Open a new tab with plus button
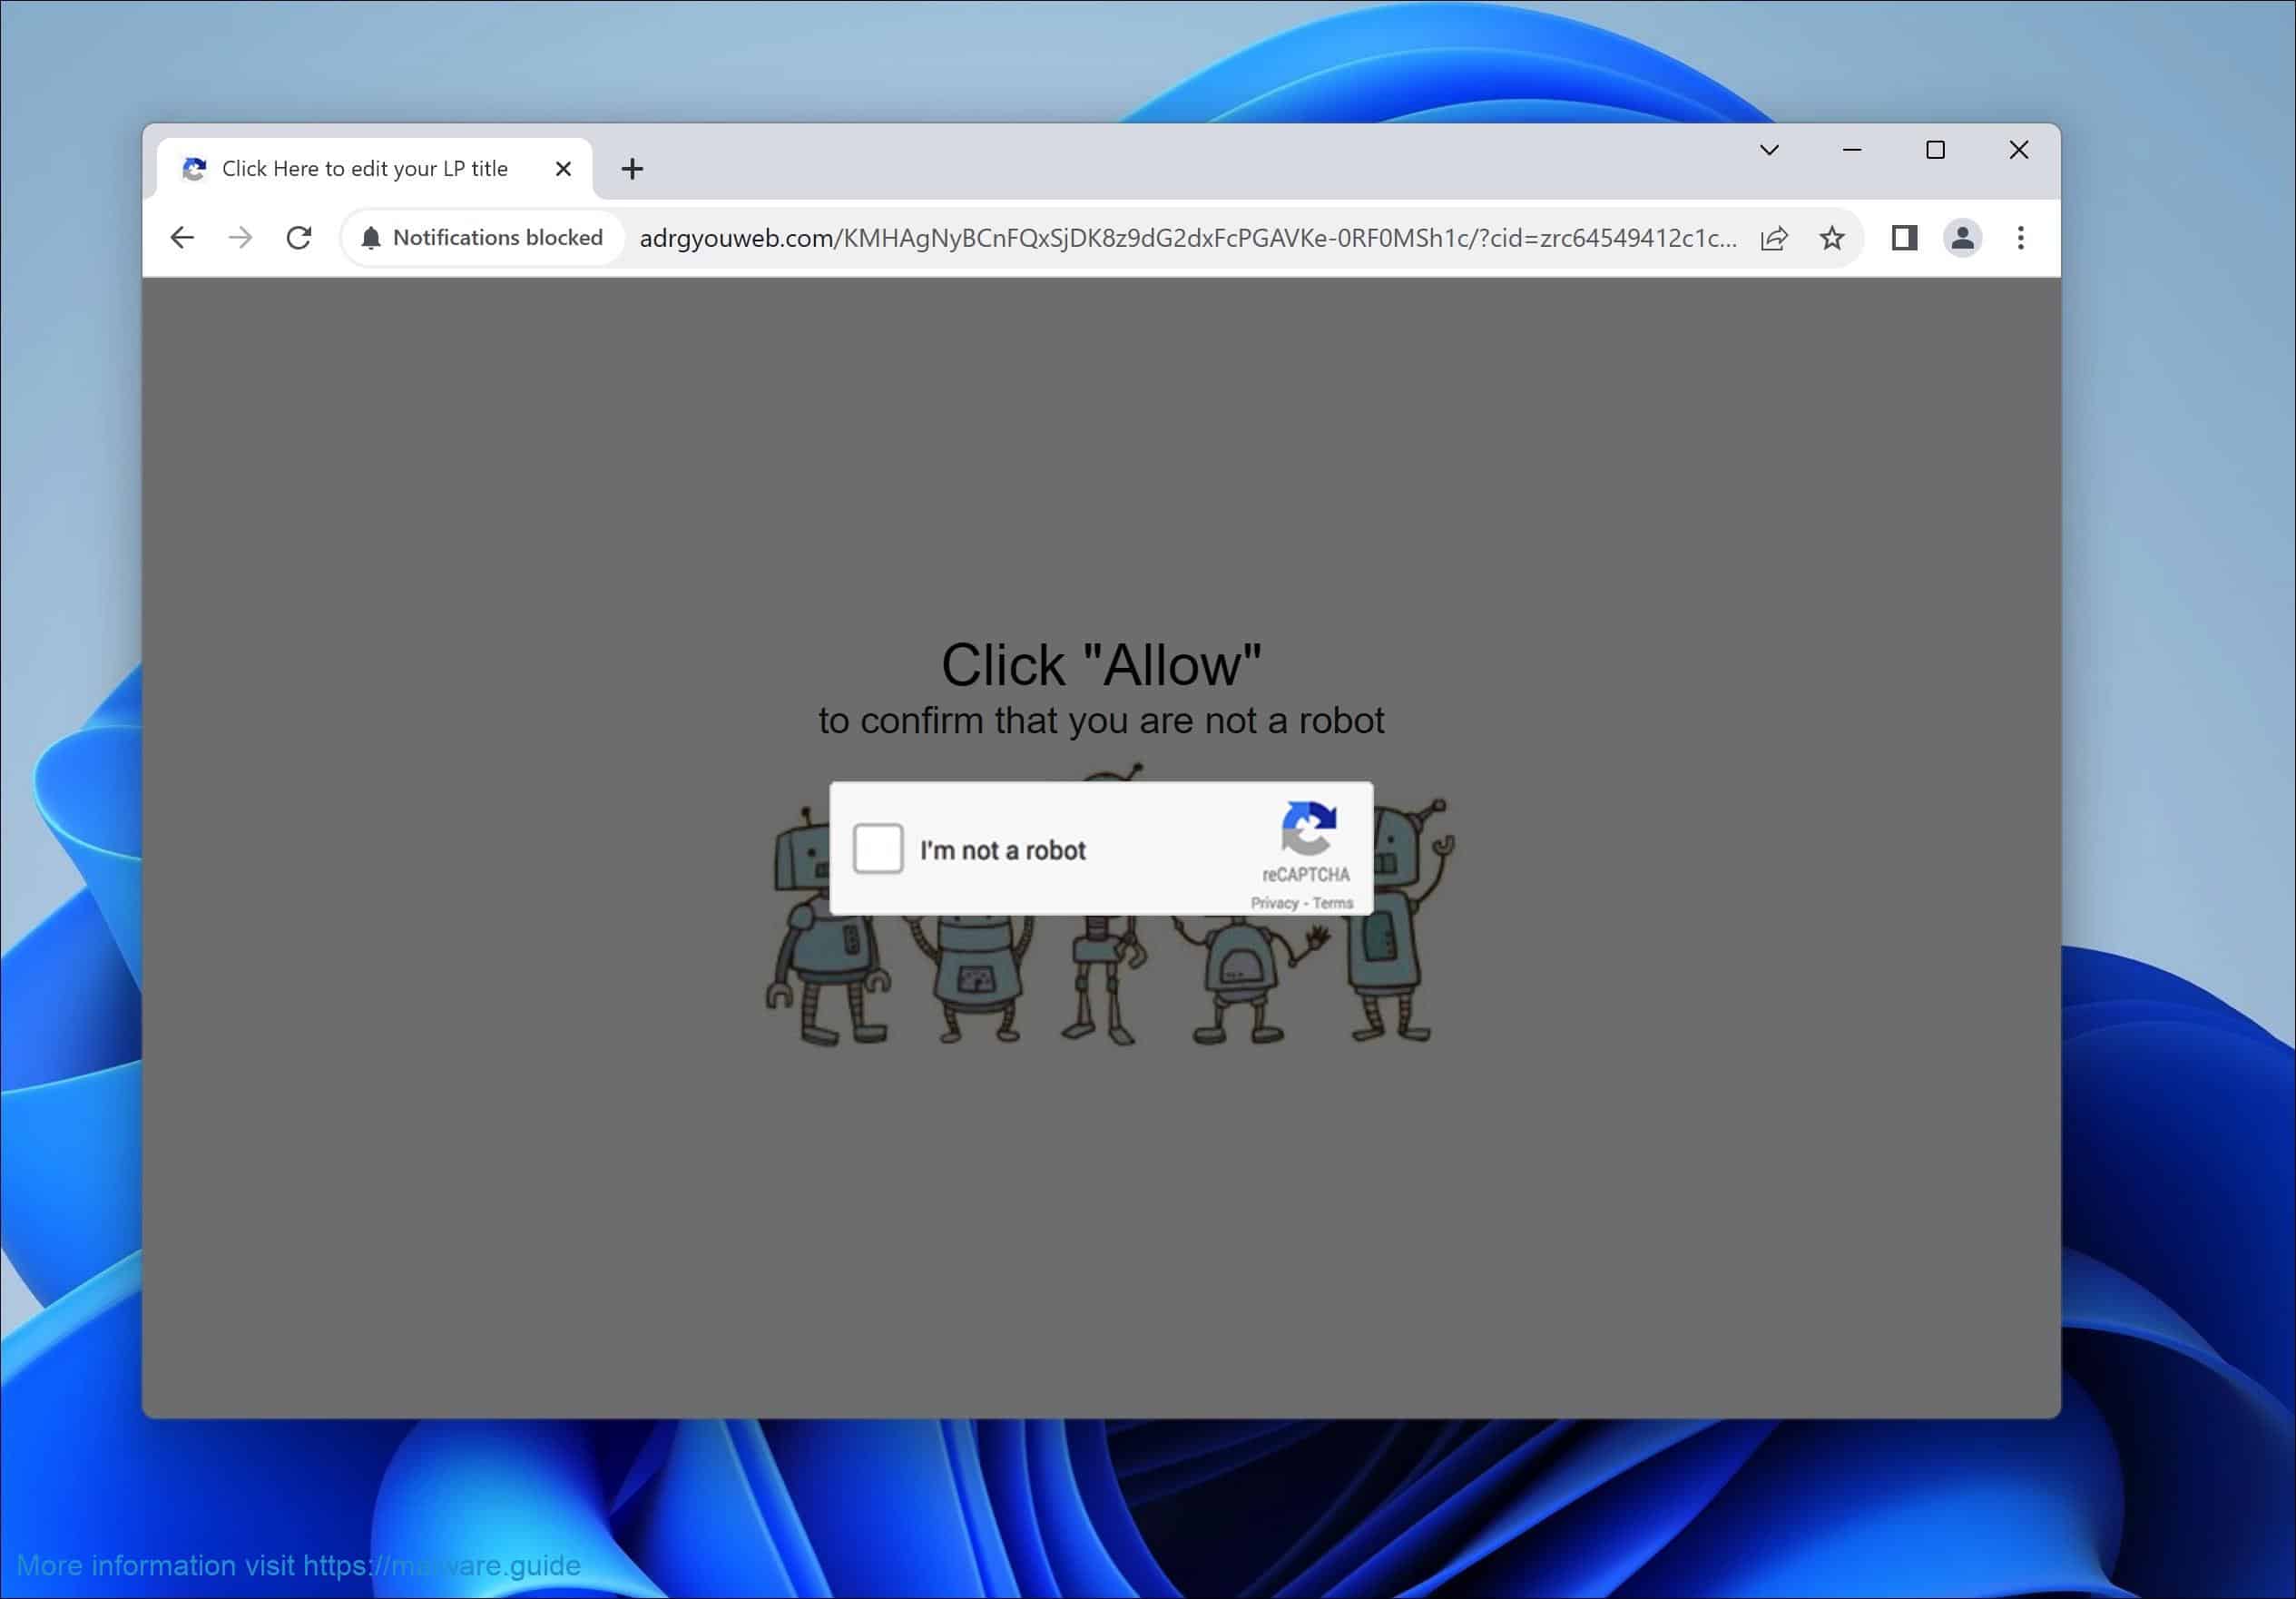This screenshot has height=1599, width=2296. (x=632, y=169)
